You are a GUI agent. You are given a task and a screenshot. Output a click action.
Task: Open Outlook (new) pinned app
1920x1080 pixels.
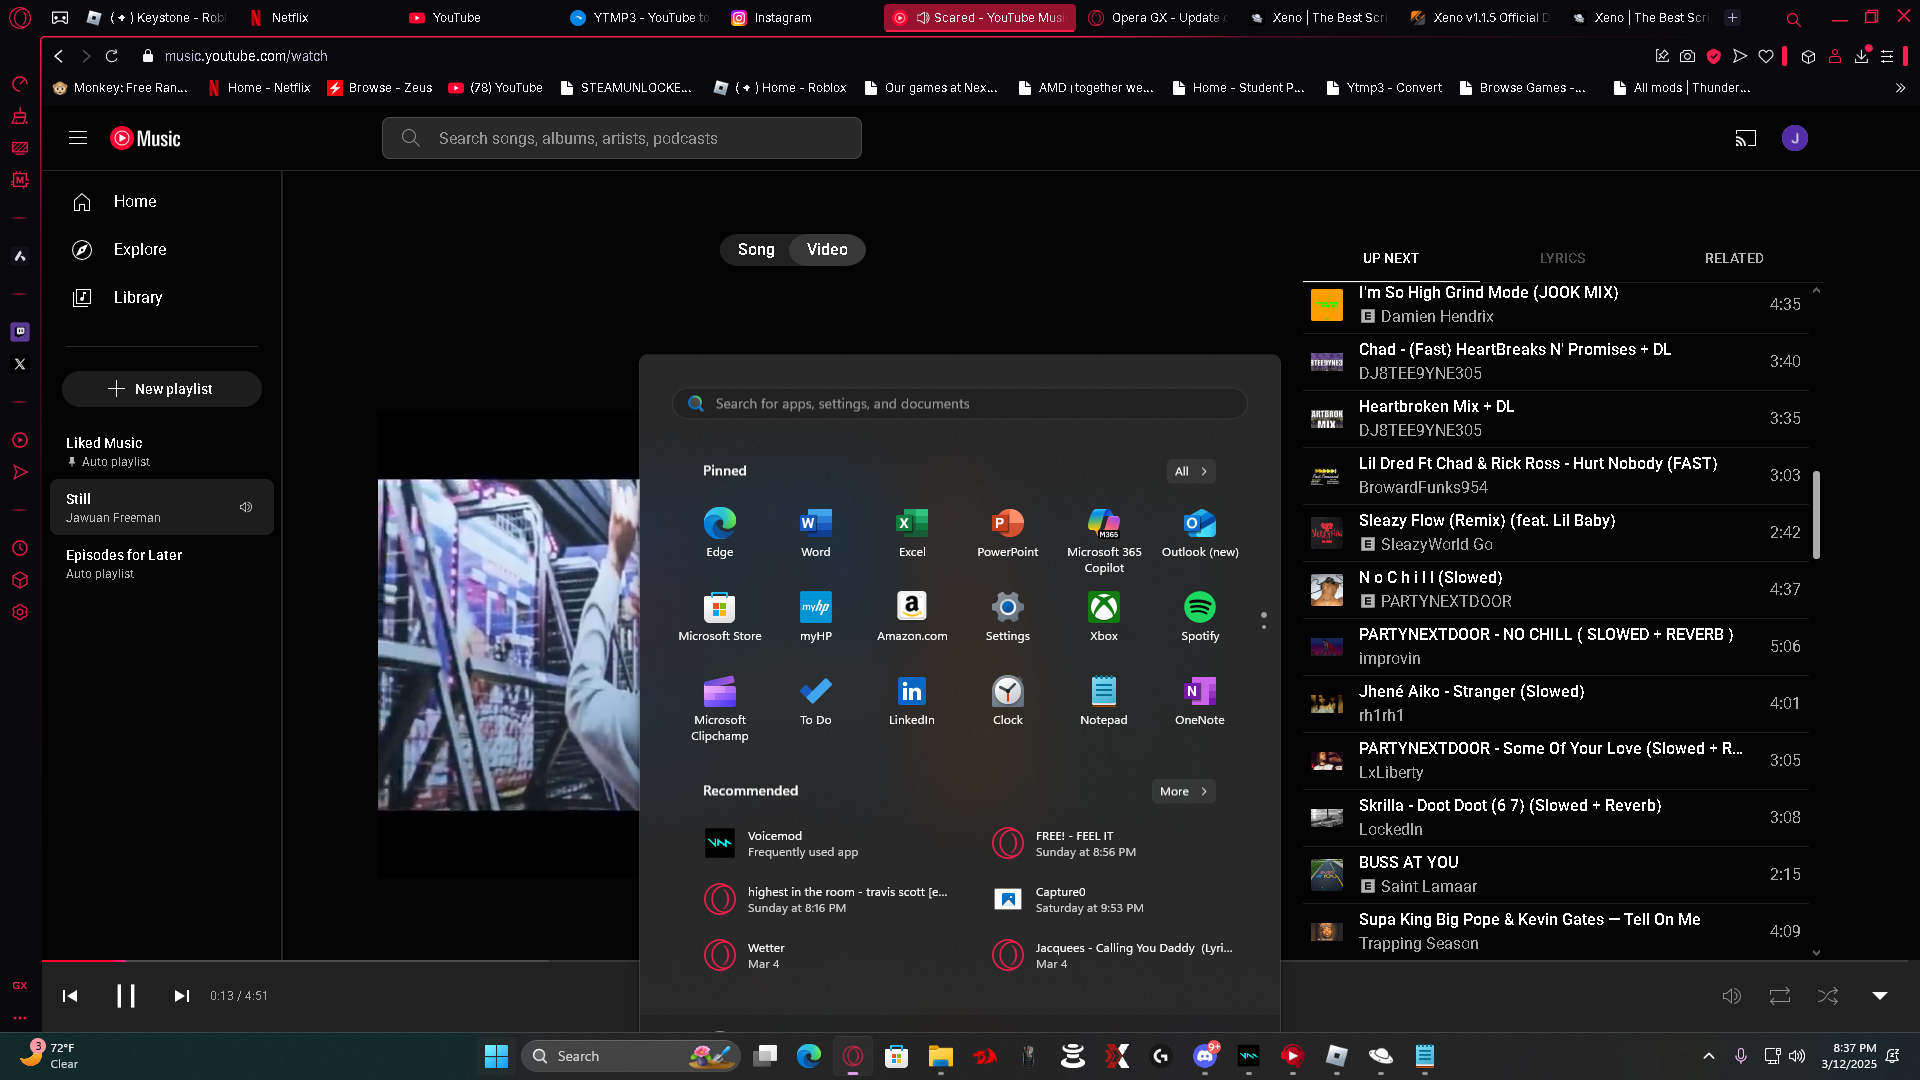click(x=1199, y=532)
